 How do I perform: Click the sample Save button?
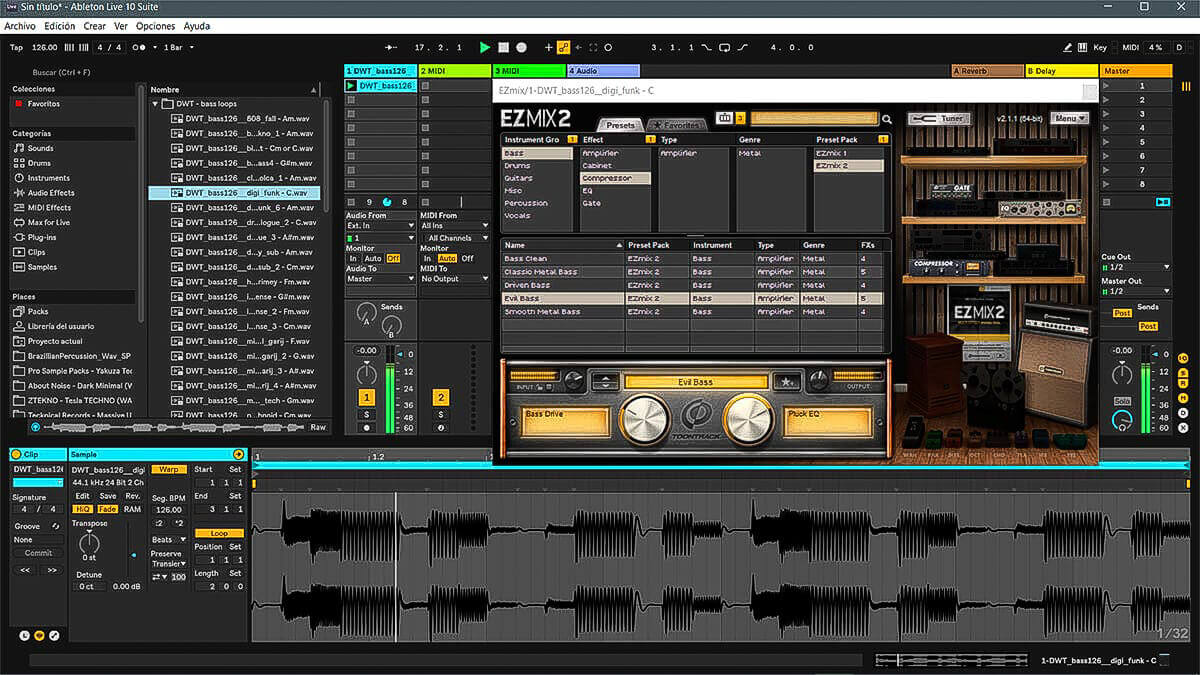[108, 496]
